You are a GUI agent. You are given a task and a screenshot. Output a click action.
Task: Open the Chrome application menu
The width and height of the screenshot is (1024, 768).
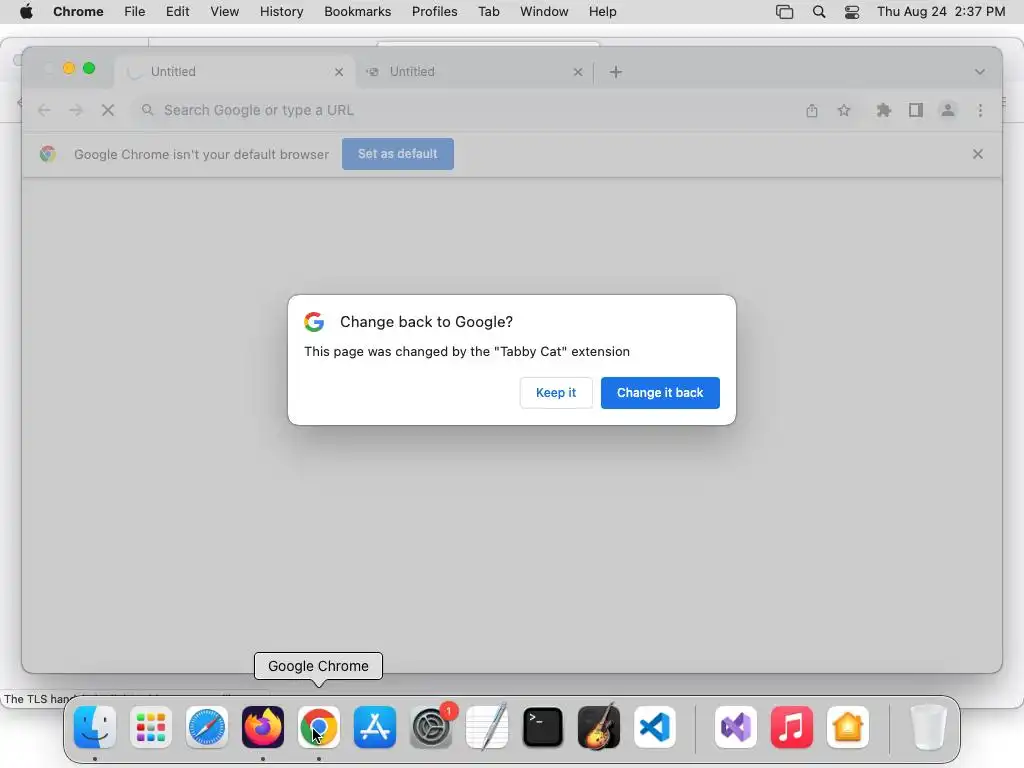(x=78, y=12)
